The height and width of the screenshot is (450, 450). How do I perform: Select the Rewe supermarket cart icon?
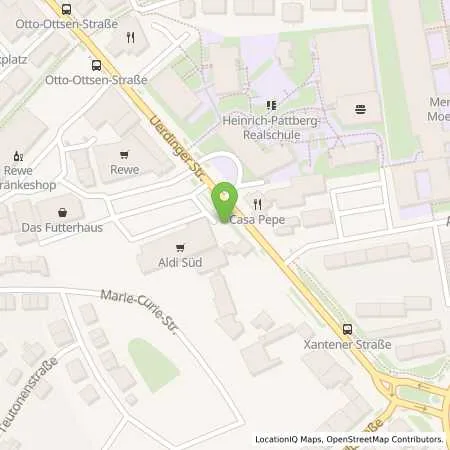pyautogui.click(x=124, y=155)
